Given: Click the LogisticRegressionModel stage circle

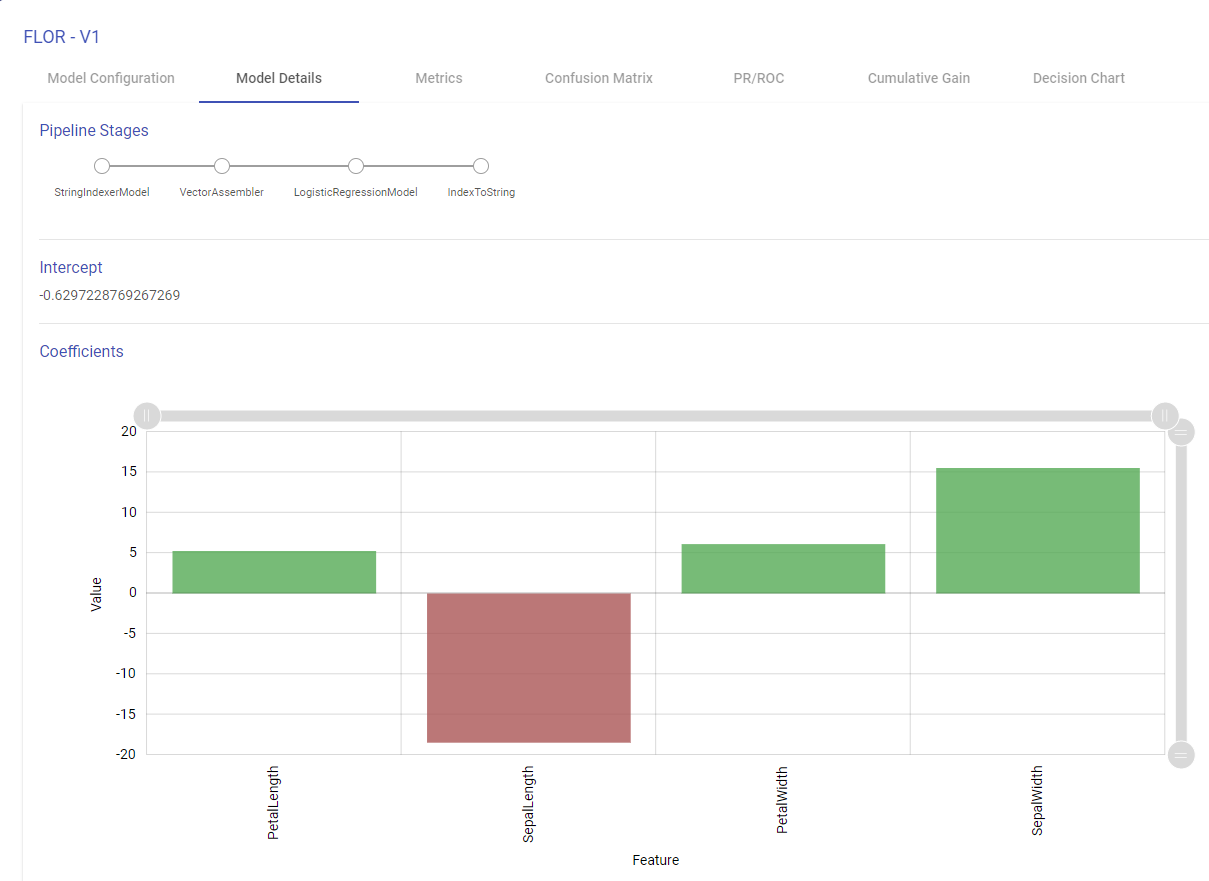Looking at the screenshot, I should [356, 166].
